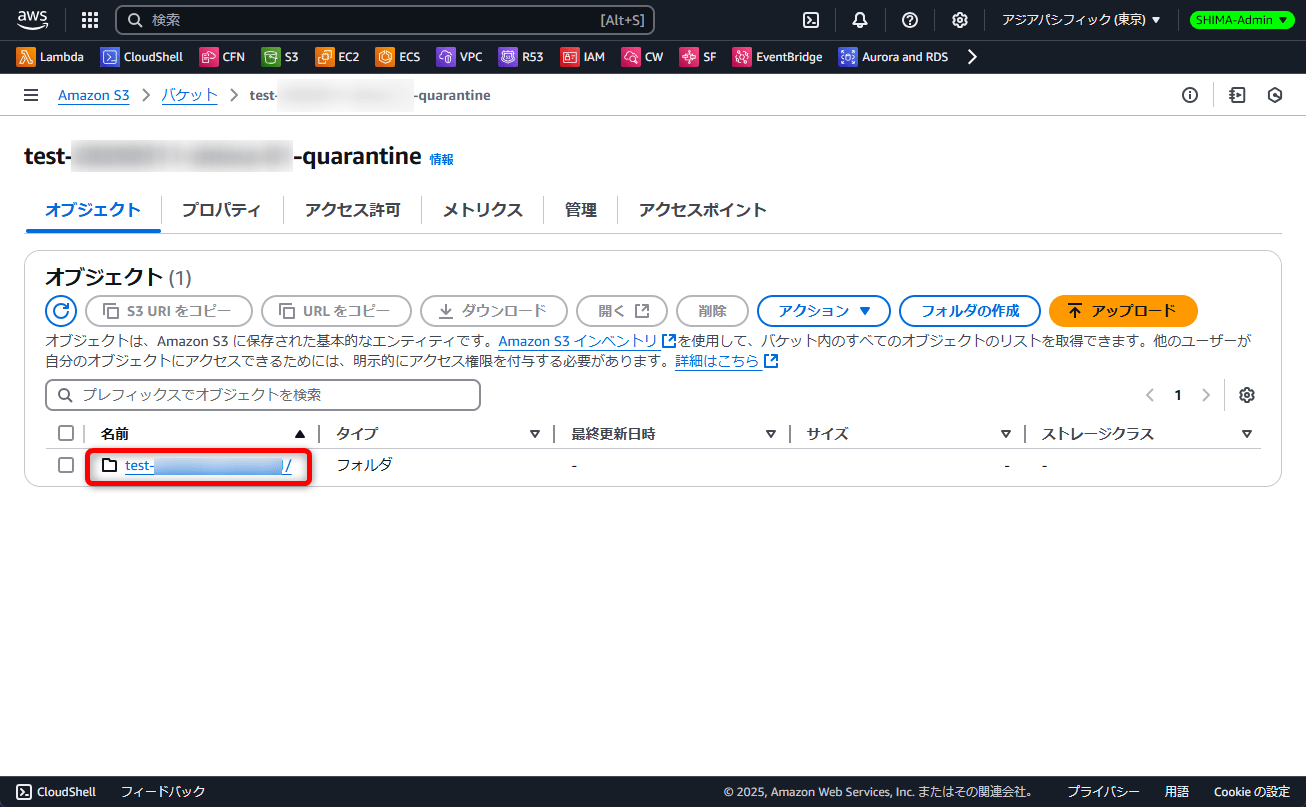Click pagination next page arrow
Screen dimensions: 1306x807
coord(1206,395)
